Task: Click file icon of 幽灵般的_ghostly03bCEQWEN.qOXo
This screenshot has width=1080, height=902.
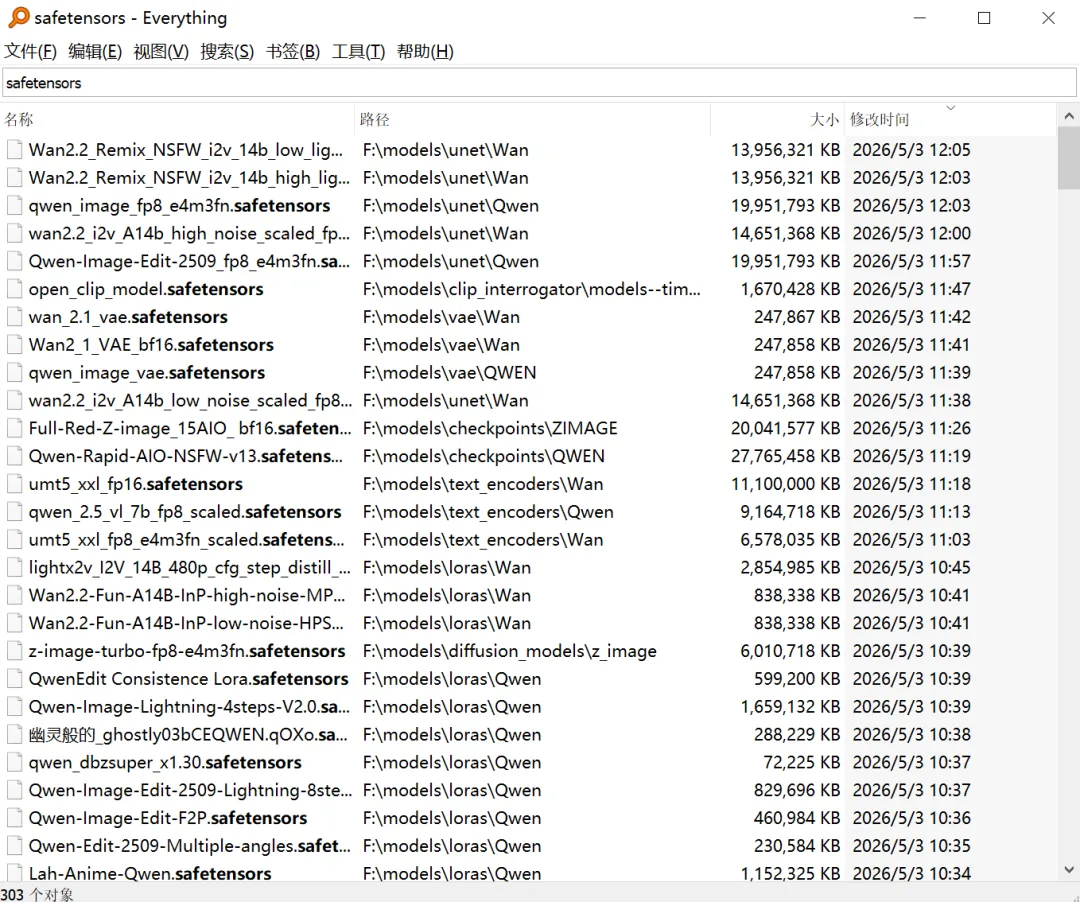Action: pos(14,735)
